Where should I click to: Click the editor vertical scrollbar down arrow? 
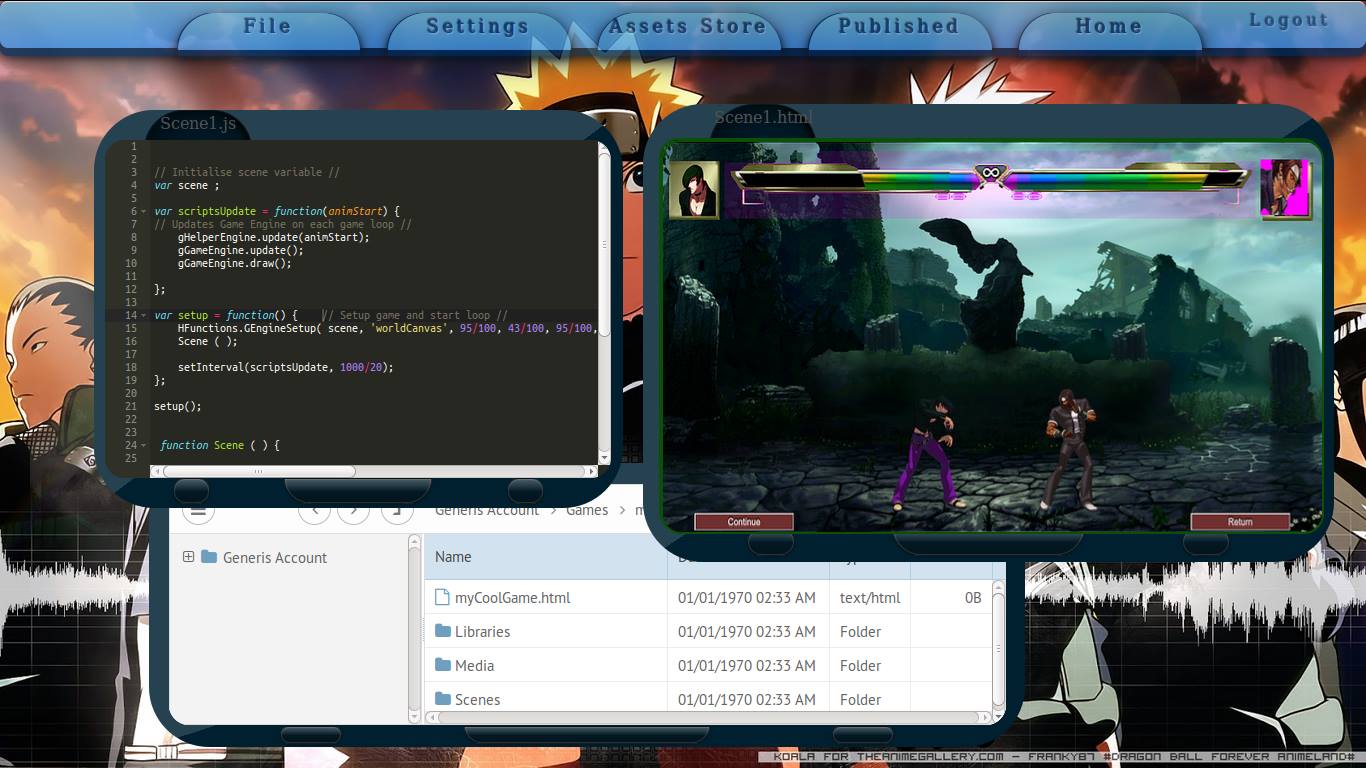click(x=604, y=457)
